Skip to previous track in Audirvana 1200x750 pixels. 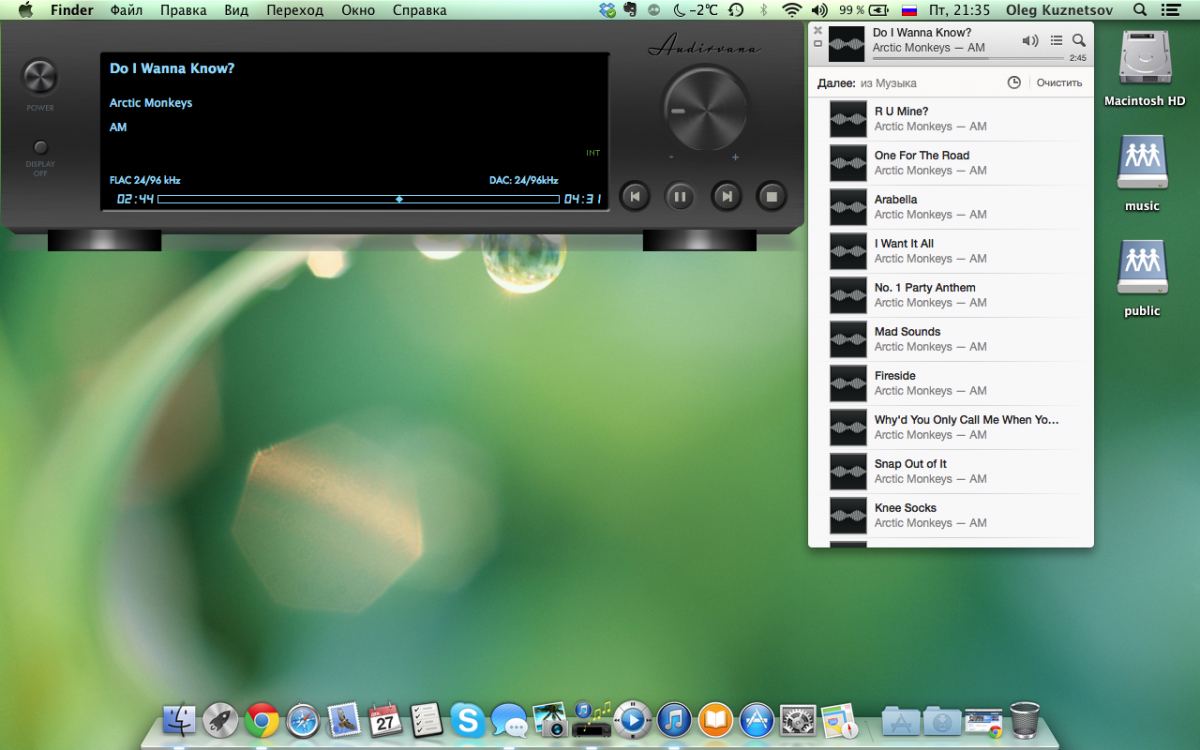tap(634, 196)
